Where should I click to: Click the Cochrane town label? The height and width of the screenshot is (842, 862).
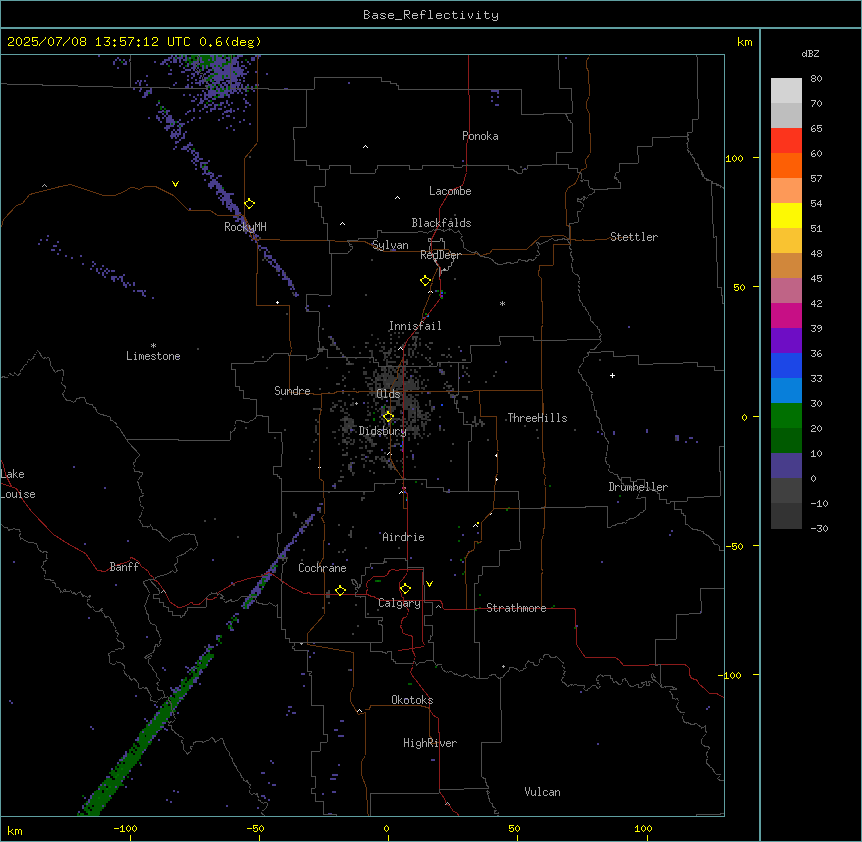tap(322, 568)
